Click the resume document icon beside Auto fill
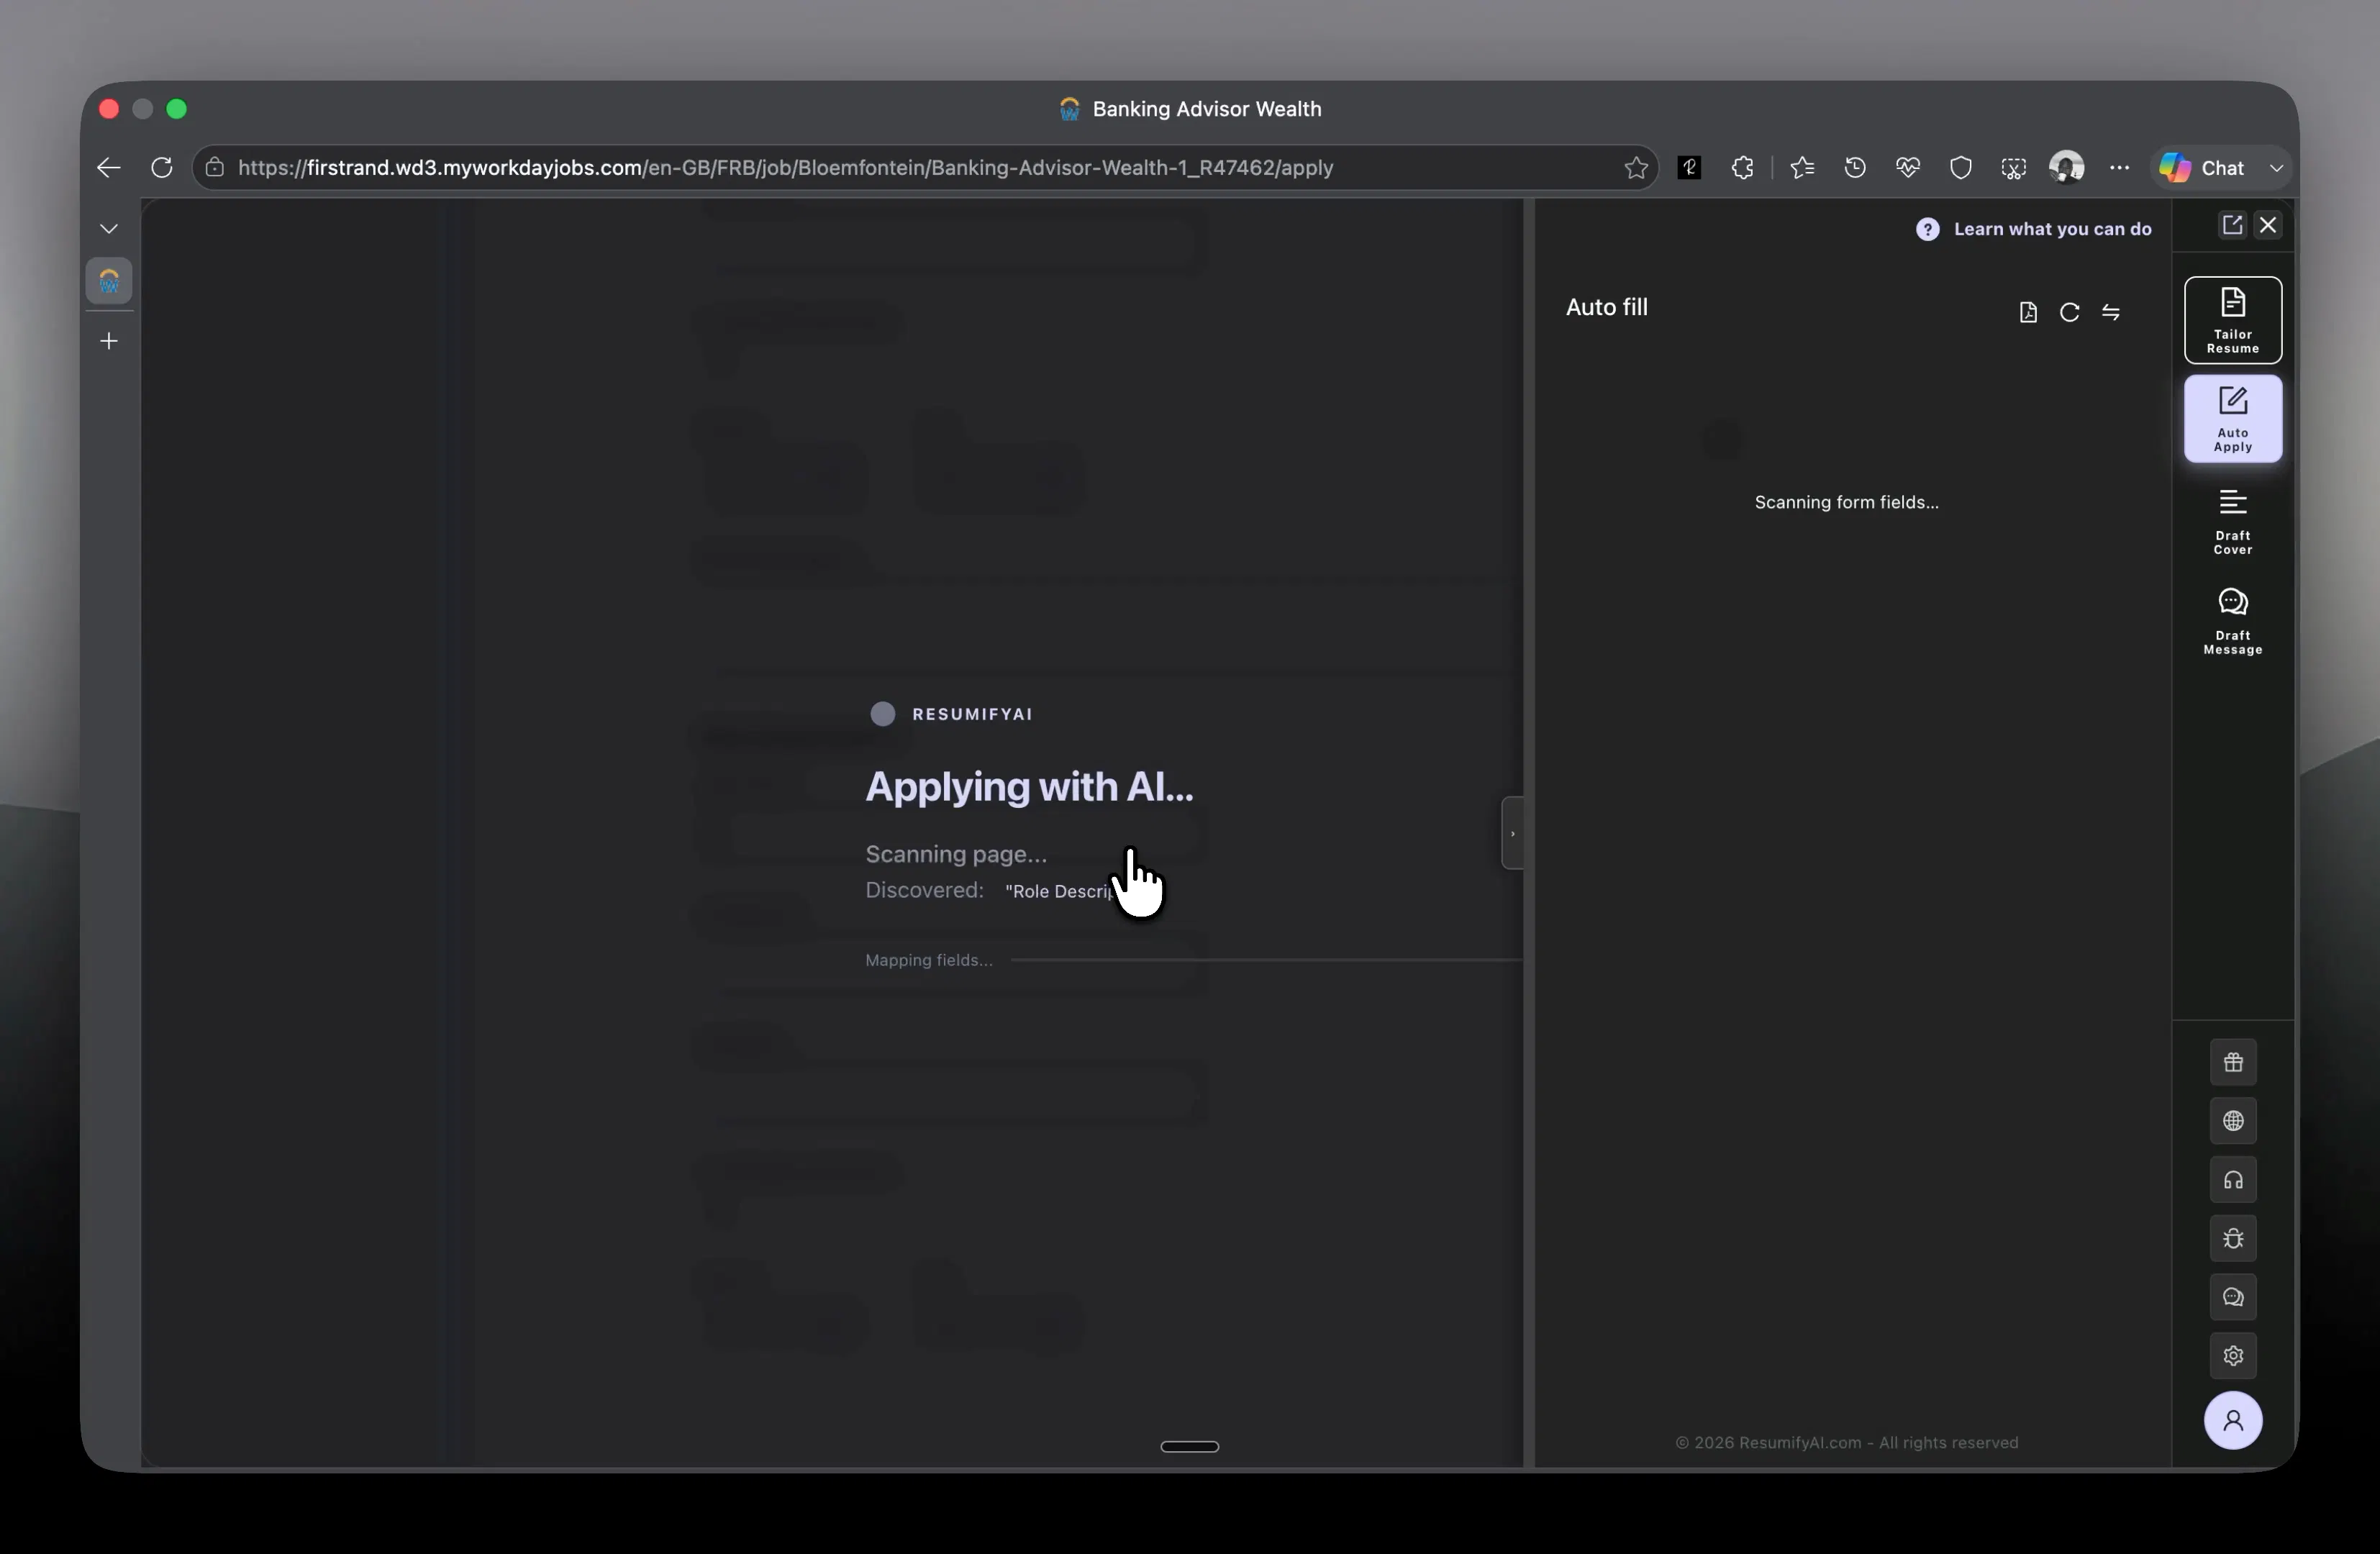 point(2027,313)
